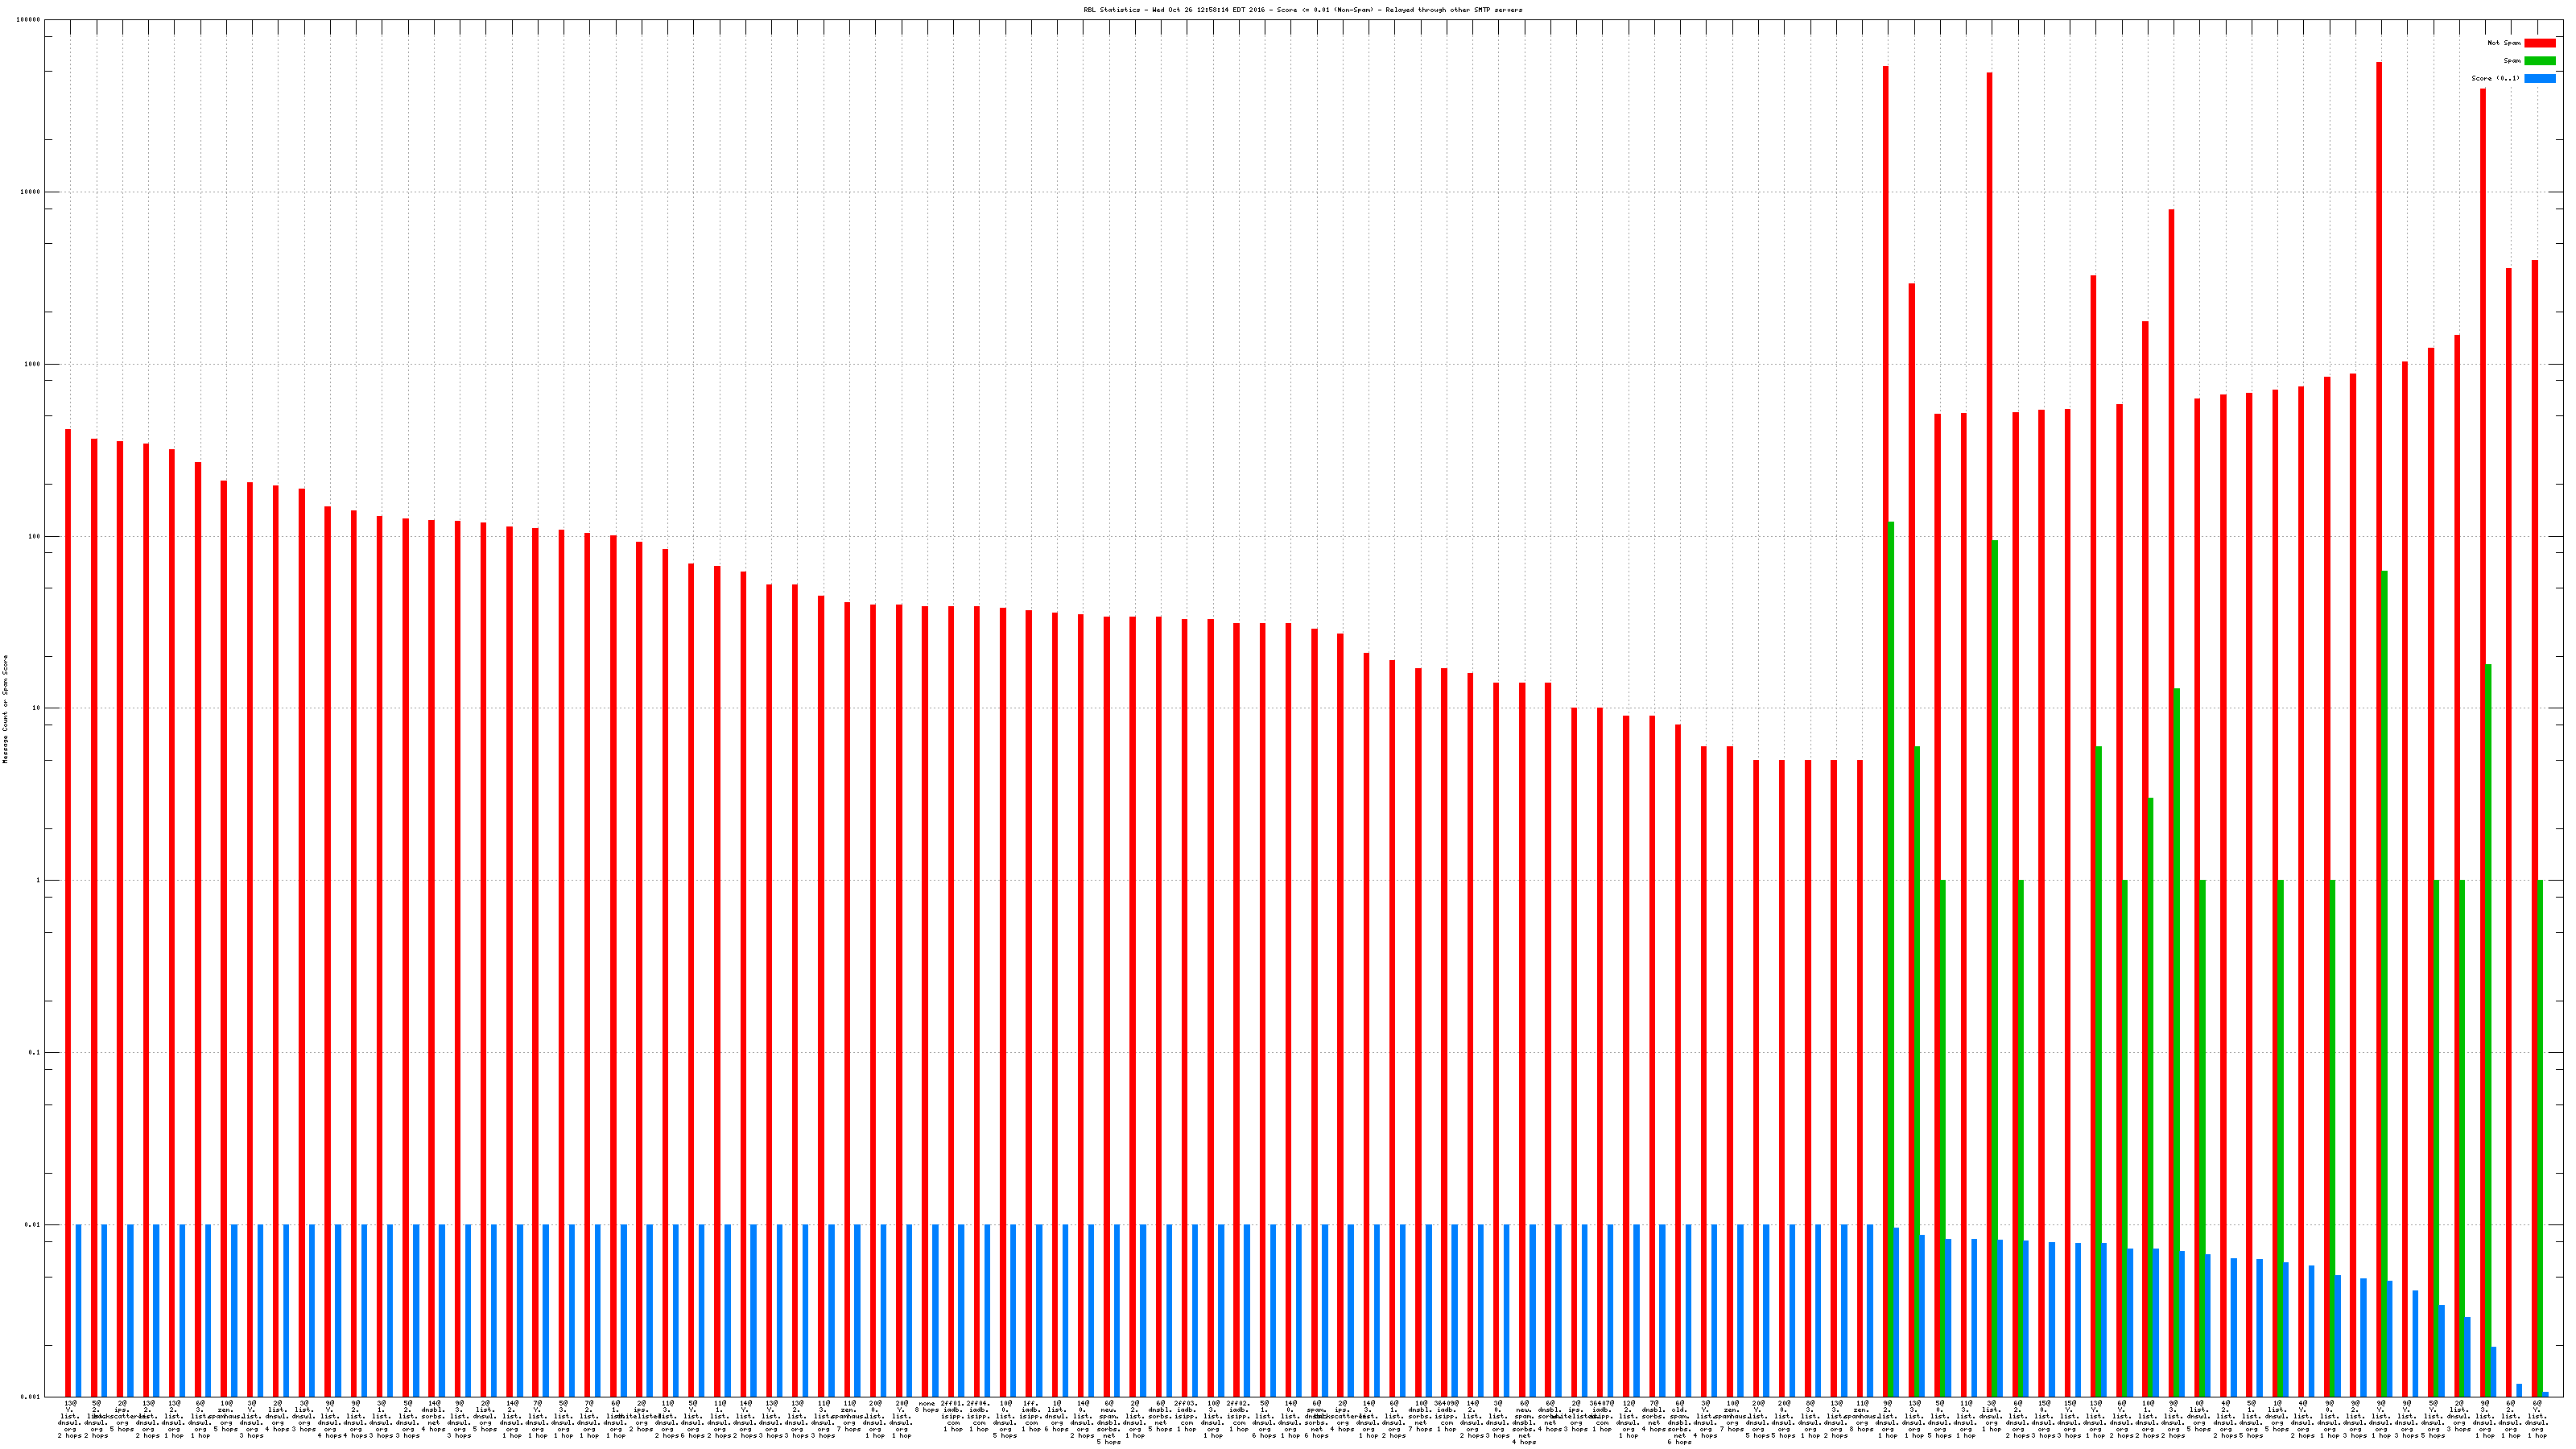This screenshot has width=2576, height=1449.
Task: Click the 'Not Spam' legend label text
Action: click(2504, 43)
